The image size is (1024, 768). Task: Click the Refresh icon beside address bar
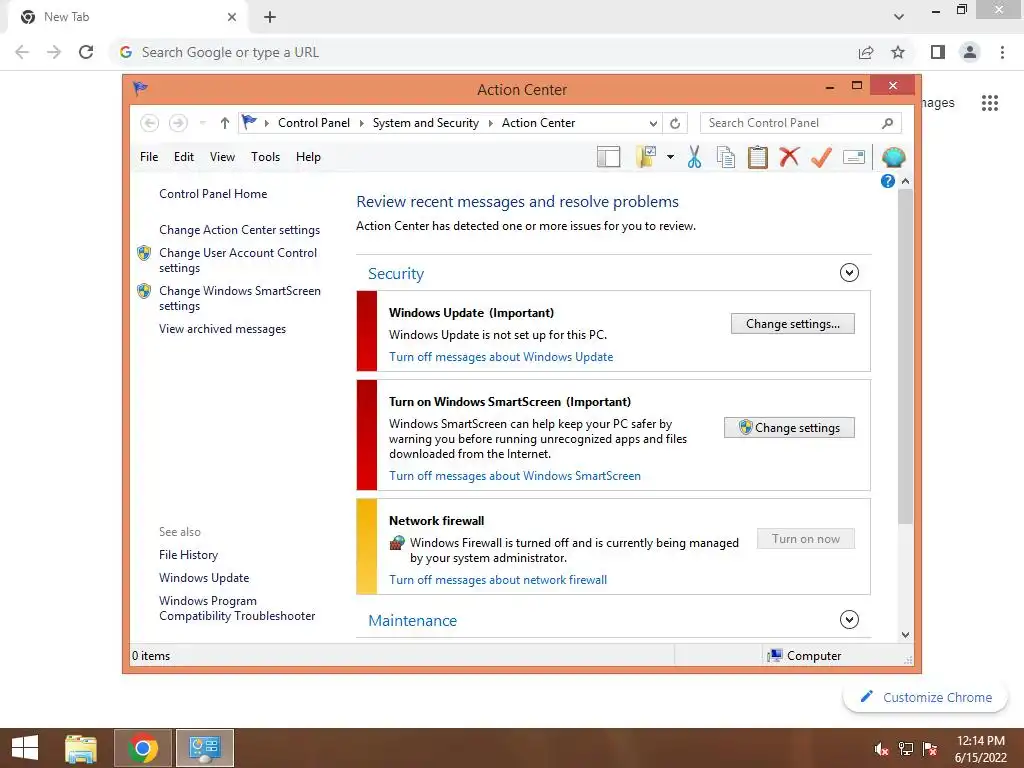675,123
